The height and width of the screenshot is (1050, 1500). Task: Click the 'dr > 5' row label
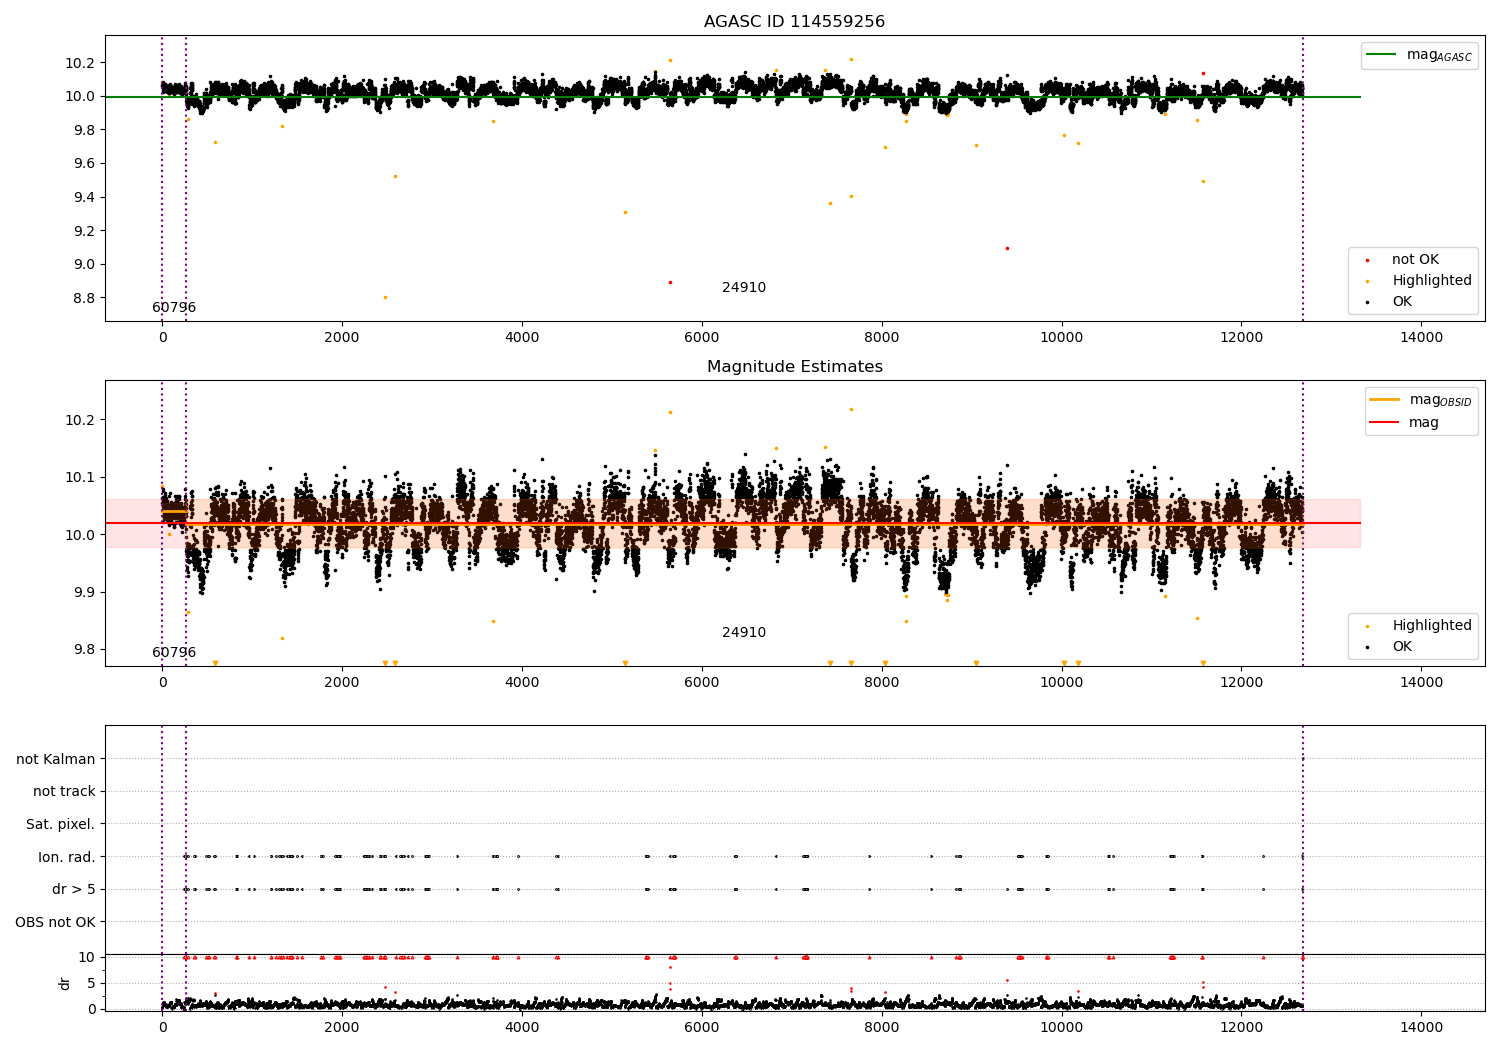pyautogui.click(x=73, y=889)
